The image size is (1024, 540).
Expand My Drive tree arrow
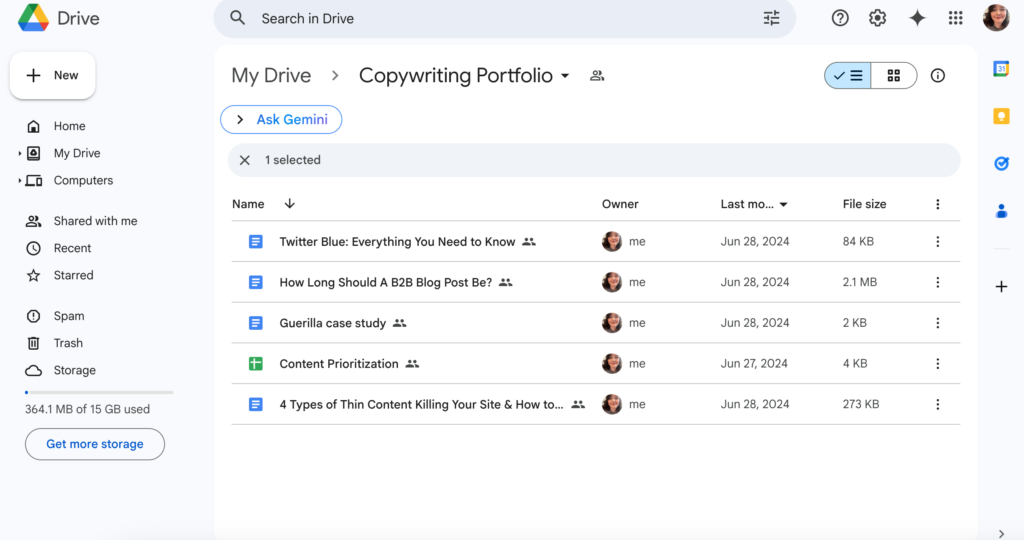(x=20, y=153)
